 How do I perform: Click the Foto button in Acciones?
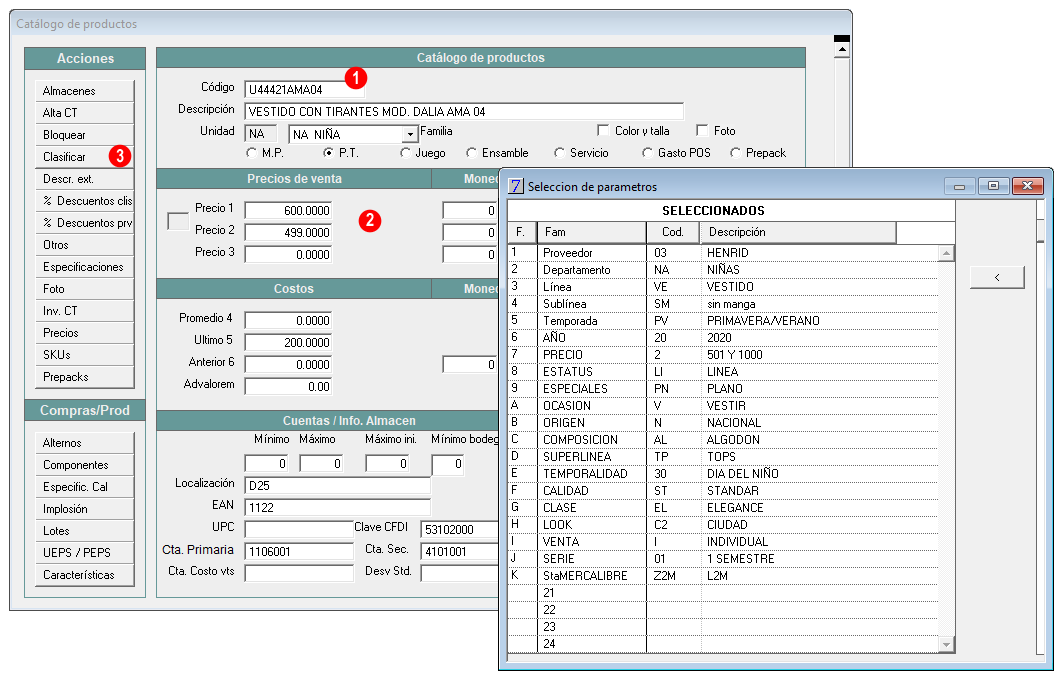click(85, 289)
